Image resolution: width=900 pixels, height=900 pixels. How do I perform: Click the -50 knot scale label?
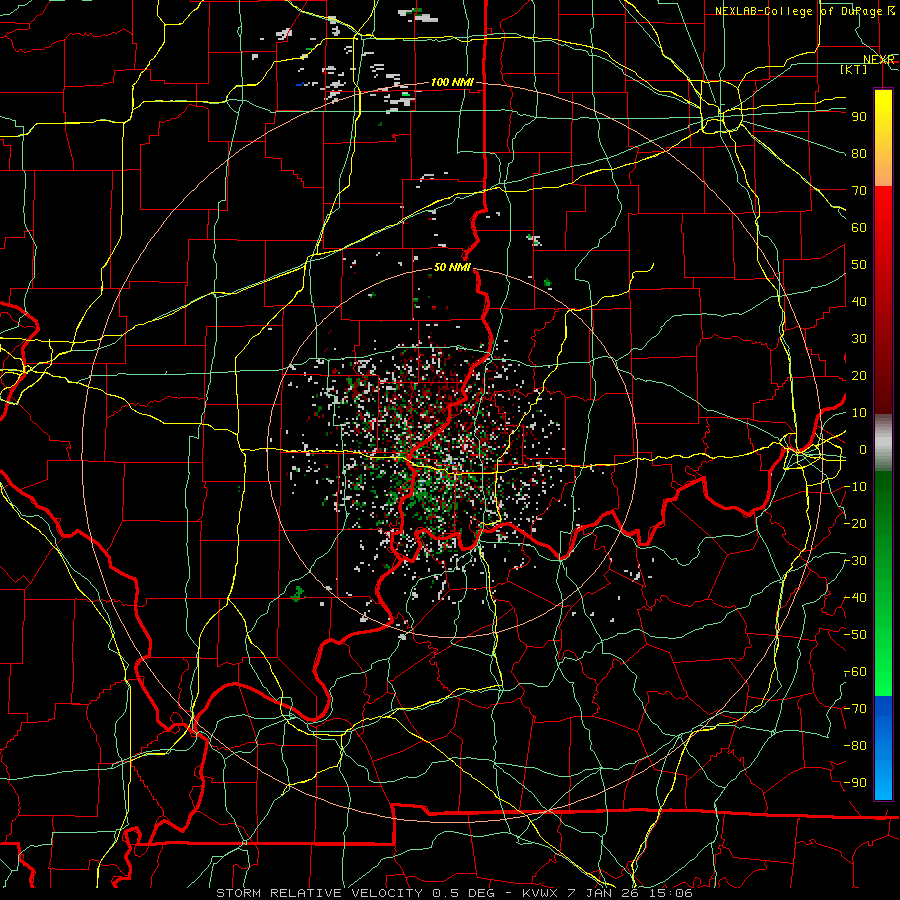click(856, 635)
